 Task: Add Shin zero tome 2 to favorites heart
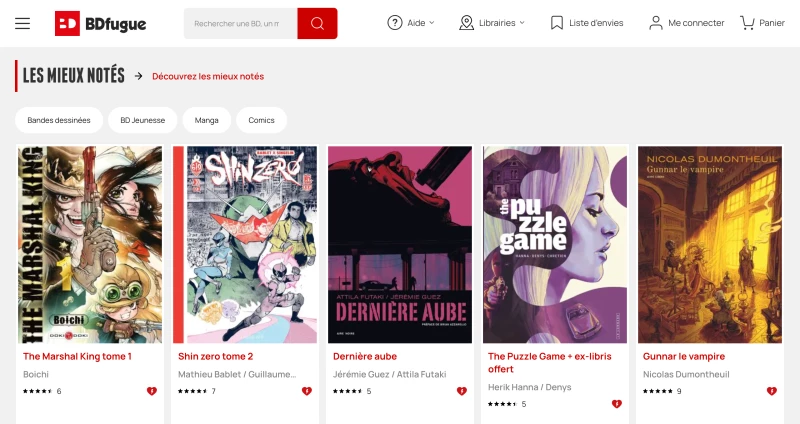pos(307,391)
